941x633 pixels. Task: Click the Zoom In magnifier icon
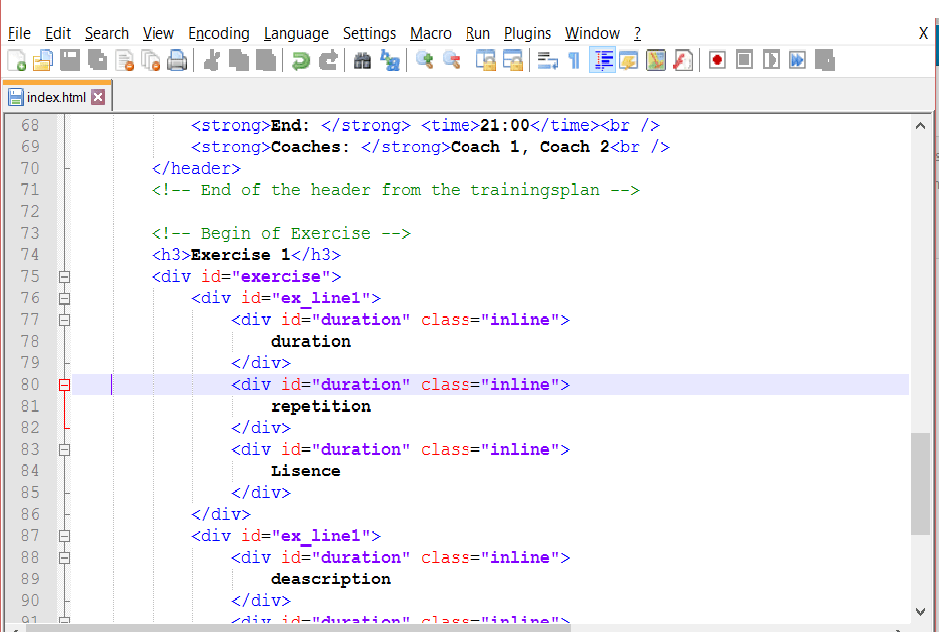click(x=425, y=61)
